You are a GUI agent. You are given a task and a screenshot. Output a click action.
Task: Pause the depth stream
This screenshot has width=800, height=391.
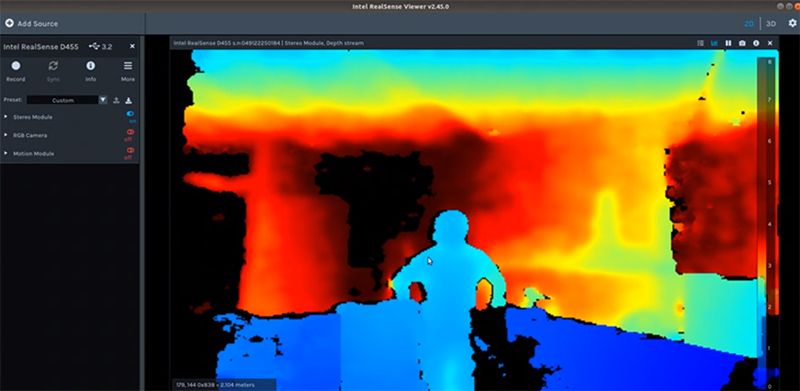click(729, 43)
